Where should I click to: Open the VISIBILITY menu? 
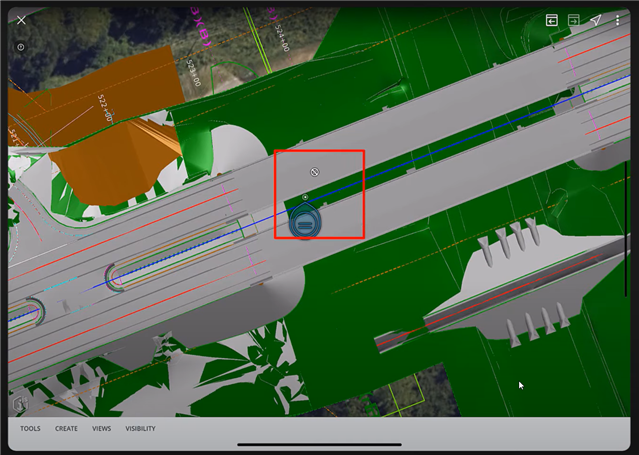coord(140,428)
